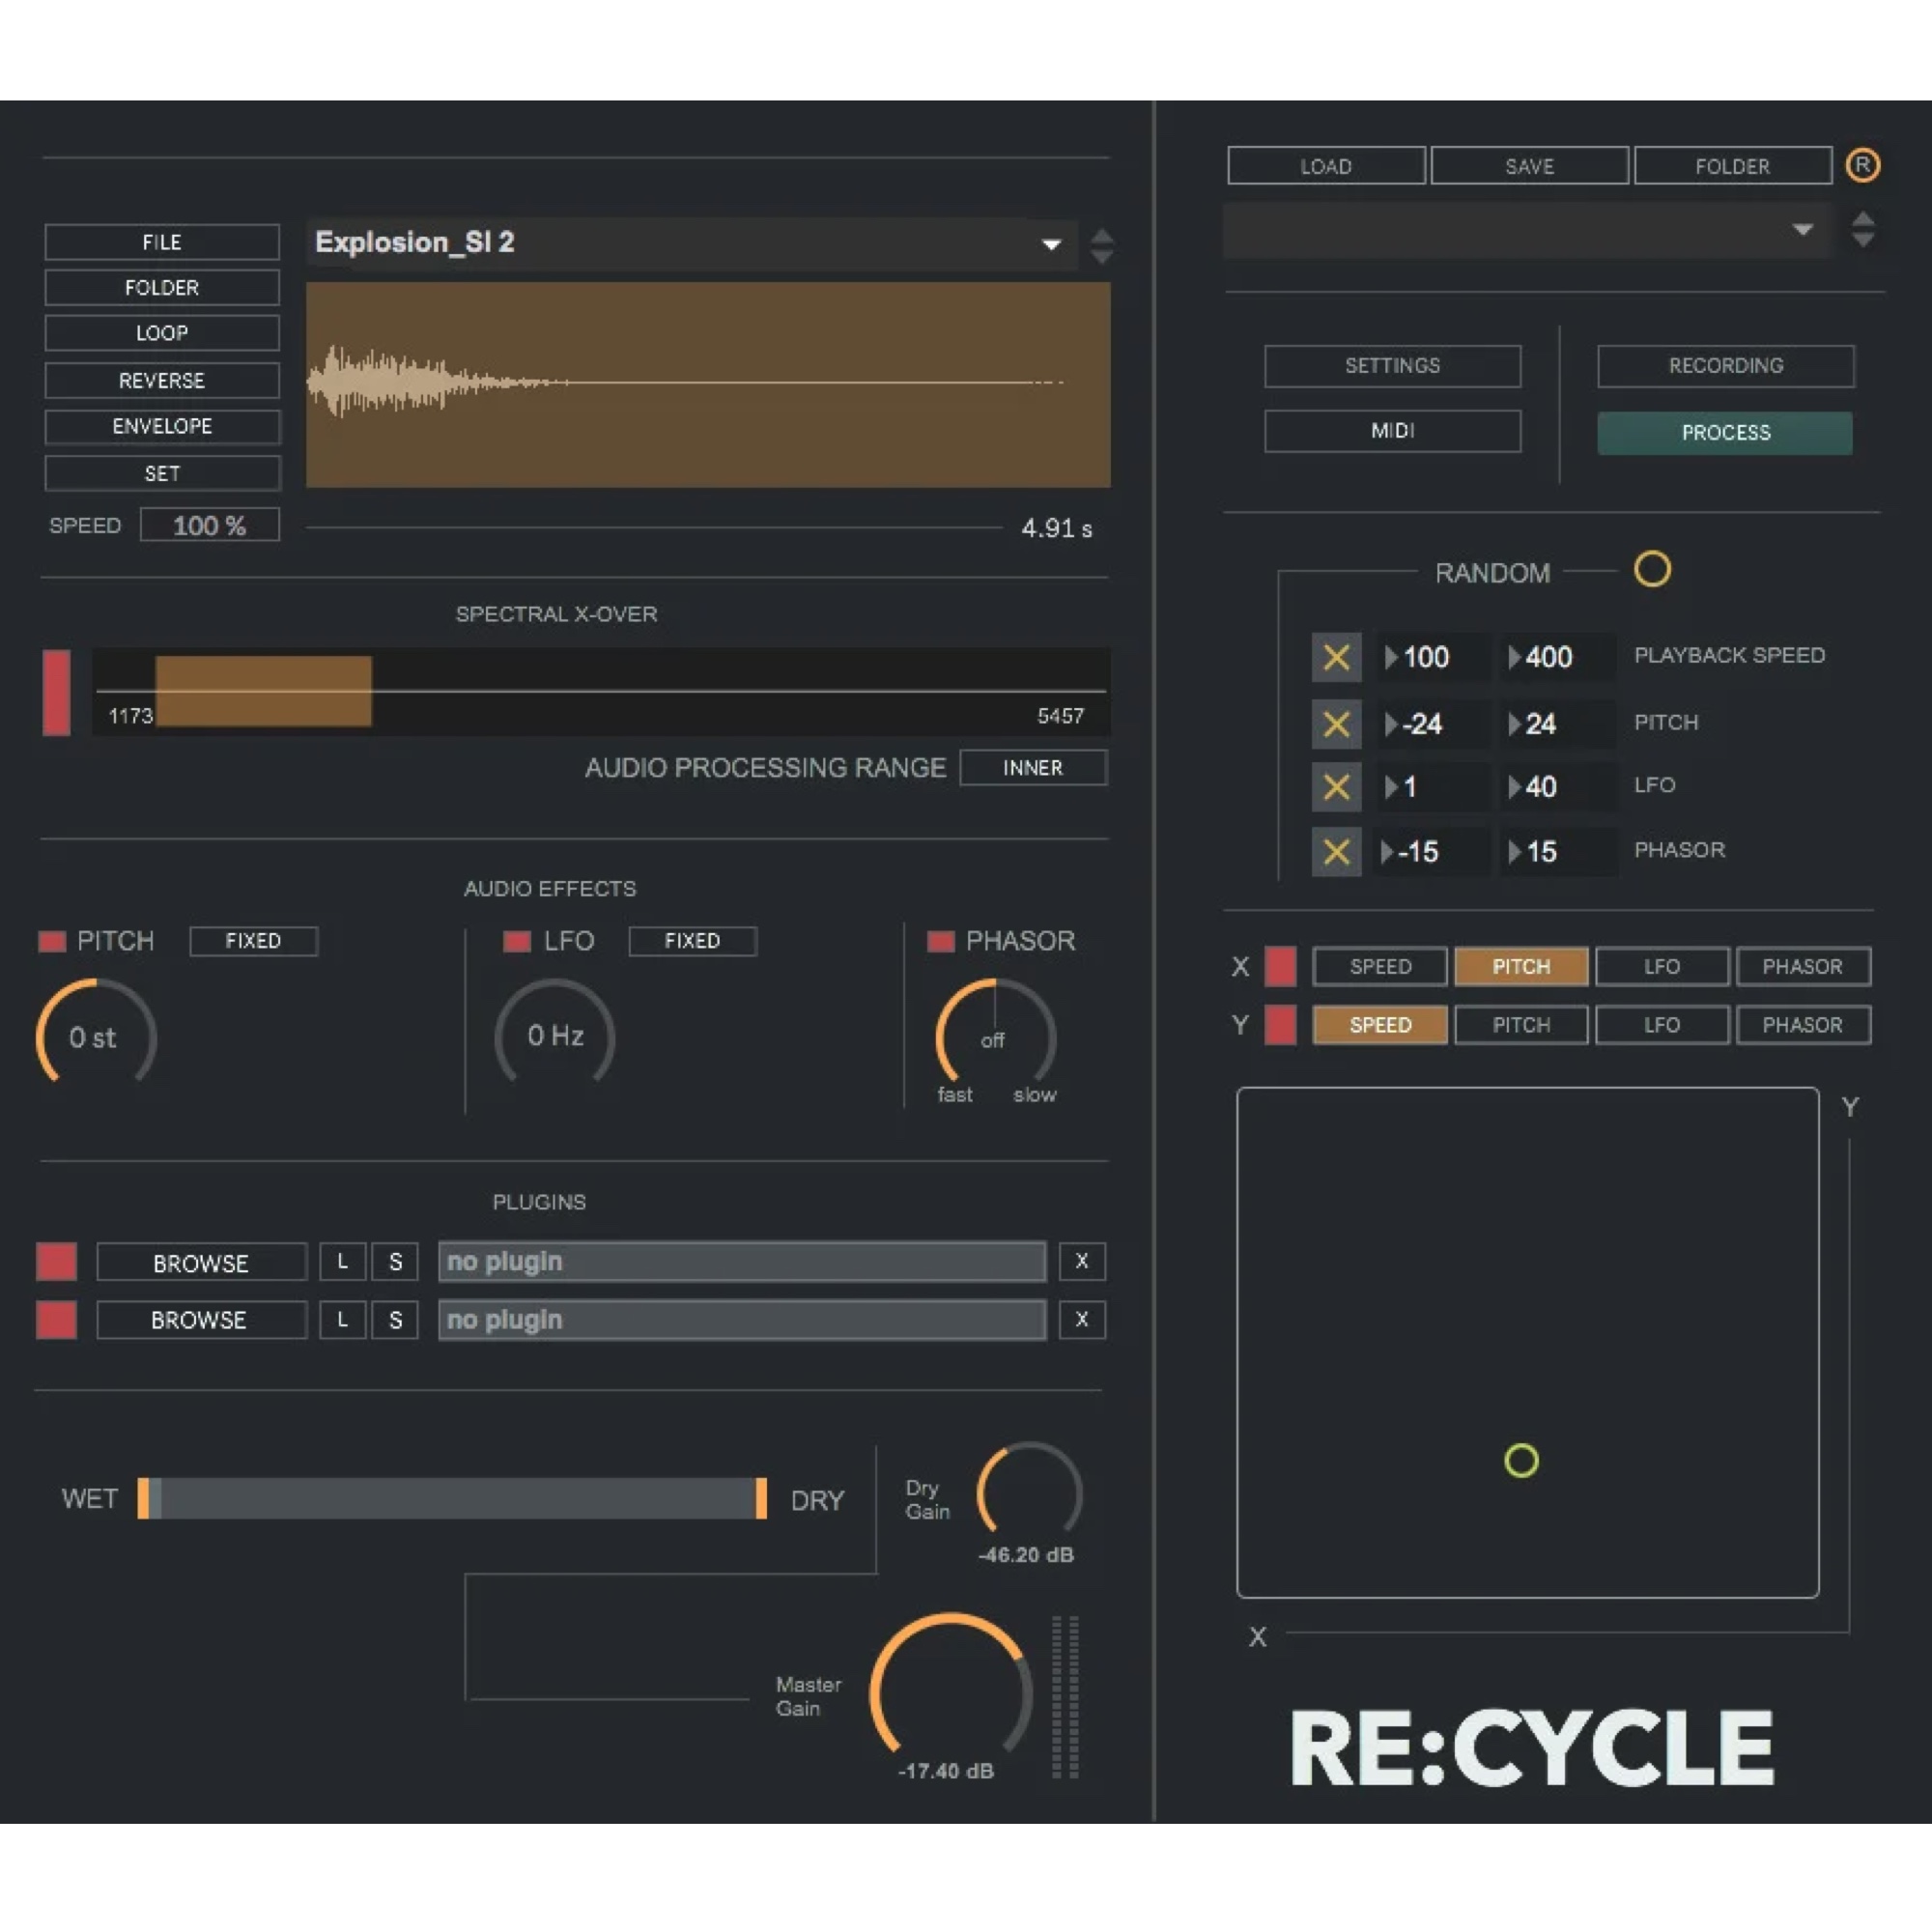Toggle the X mark for PITCH randomization

pos(1336,723)
